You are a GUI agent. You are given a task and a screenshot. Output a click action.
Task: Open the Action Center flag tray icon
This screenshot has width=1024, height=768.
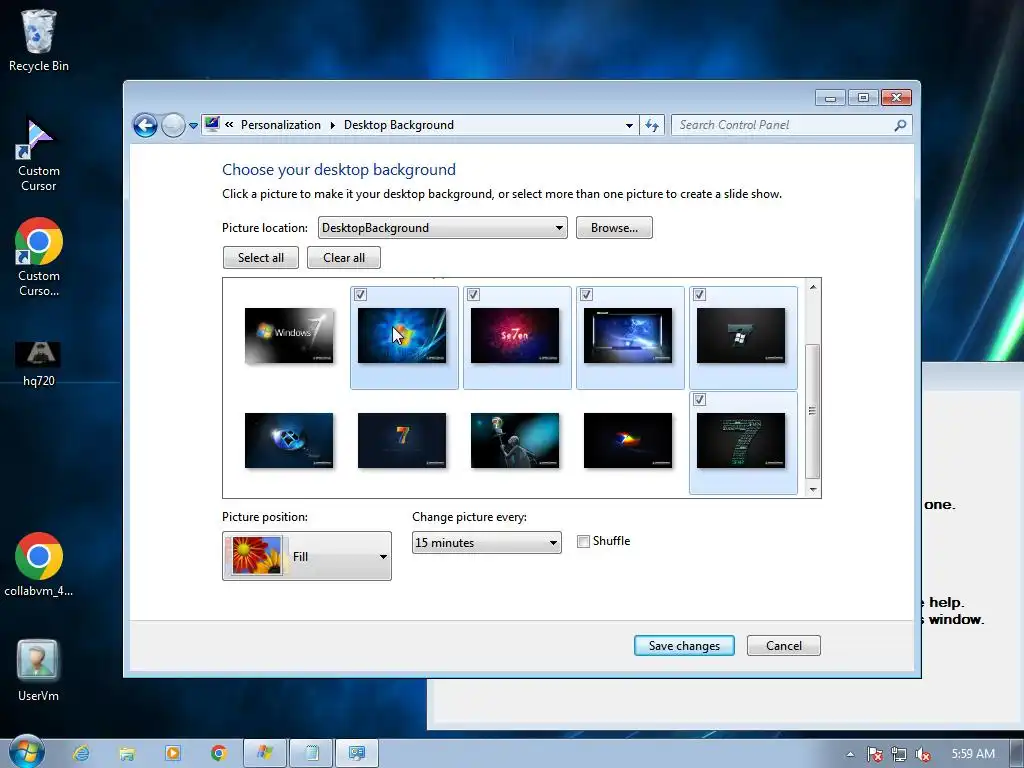coord(874,754)
